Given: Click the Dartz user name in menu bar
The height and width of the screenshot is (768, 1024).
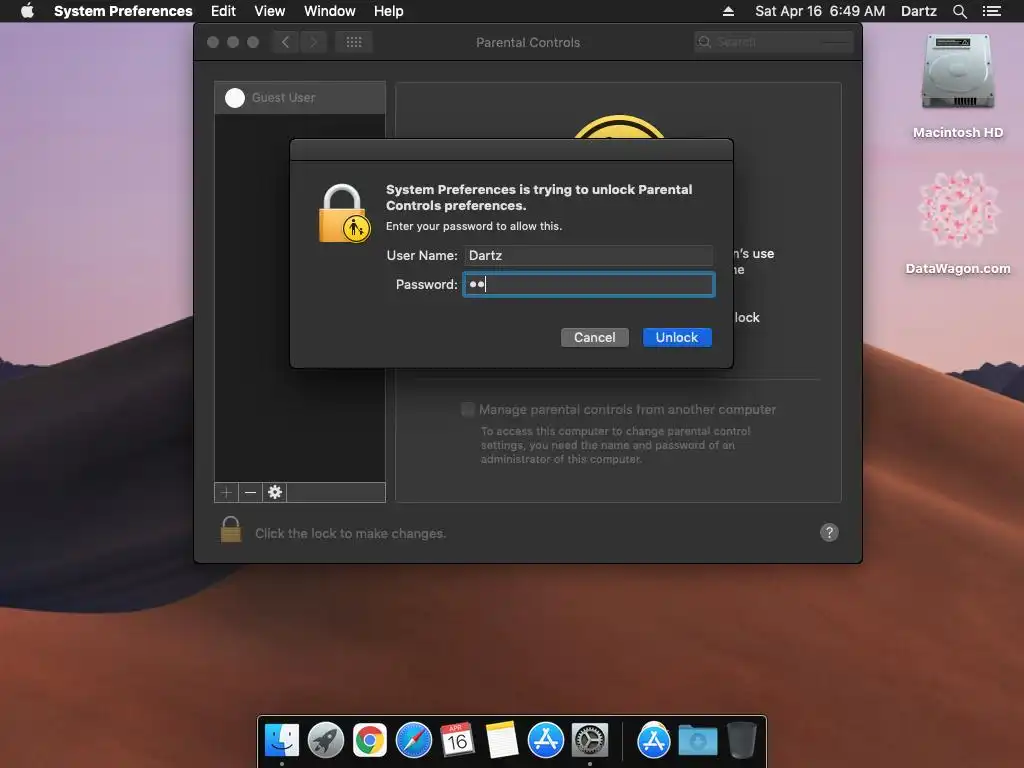Looking at the screenshot, I should 918,11.
